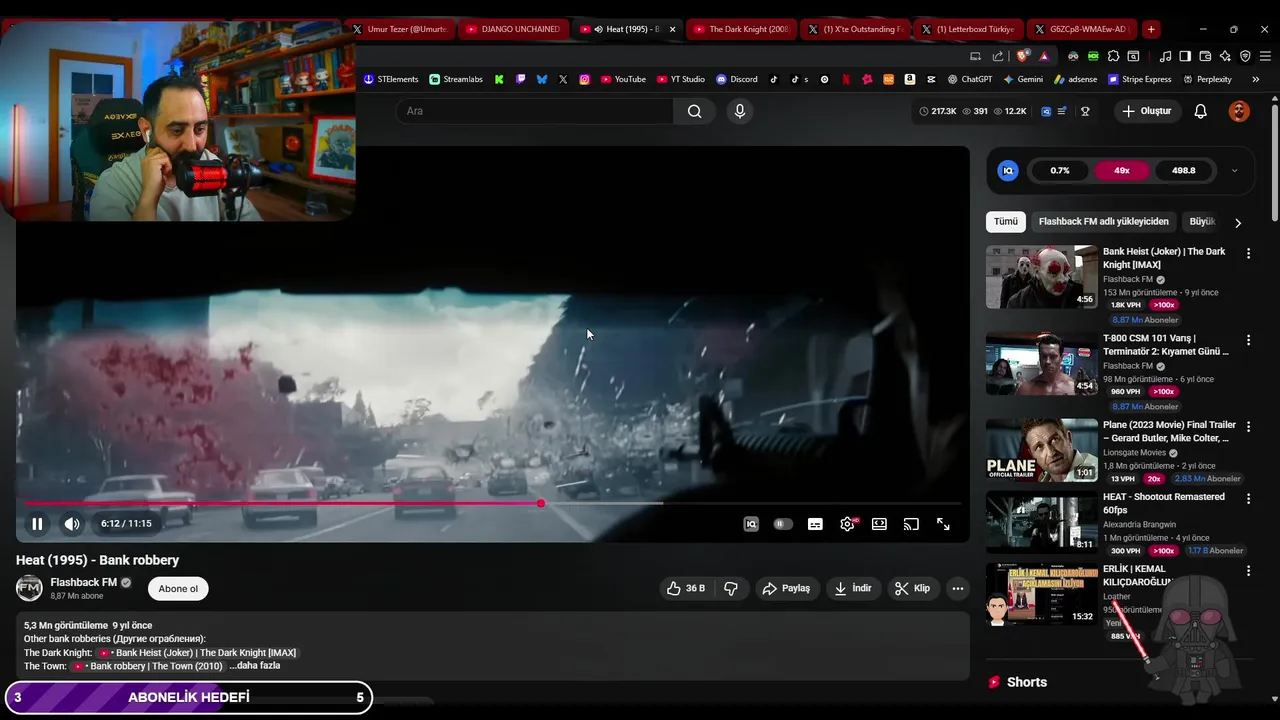The width and height of the screenshot is (1280, 720).
Task: Click the vidIQ IQ logo in the sidebar
Action: click(1008, 171)
